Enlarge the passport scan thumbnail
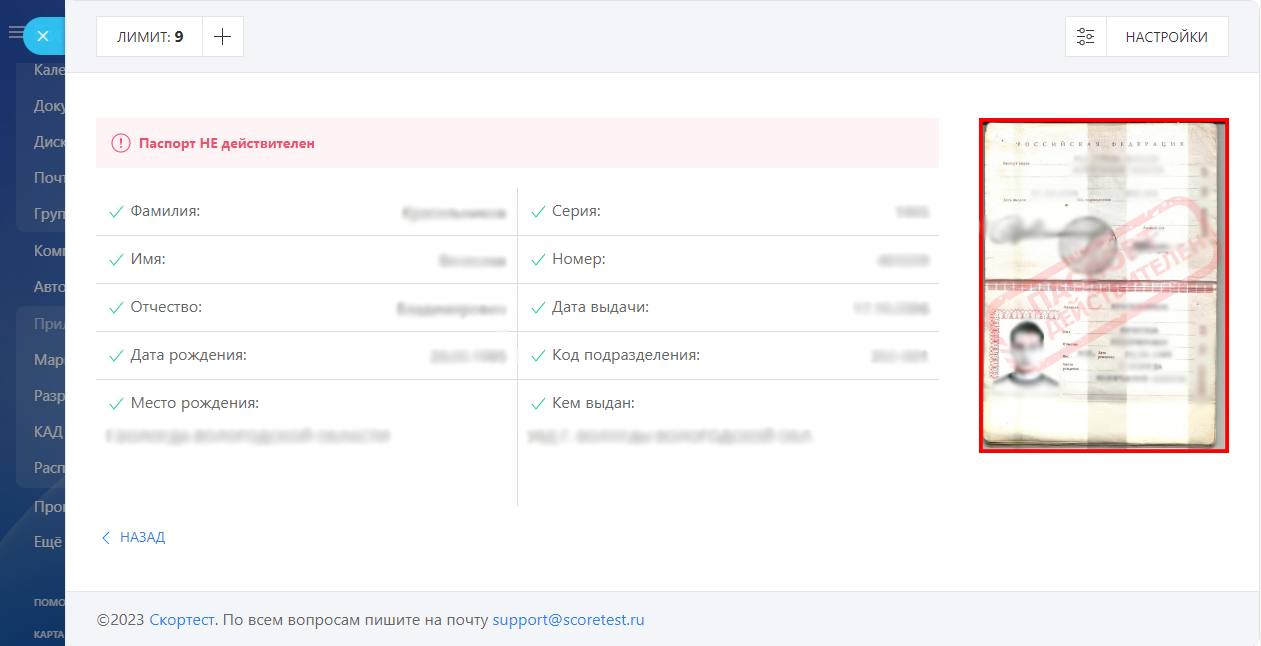The image size is (1261, 646). pos(1103,285)
